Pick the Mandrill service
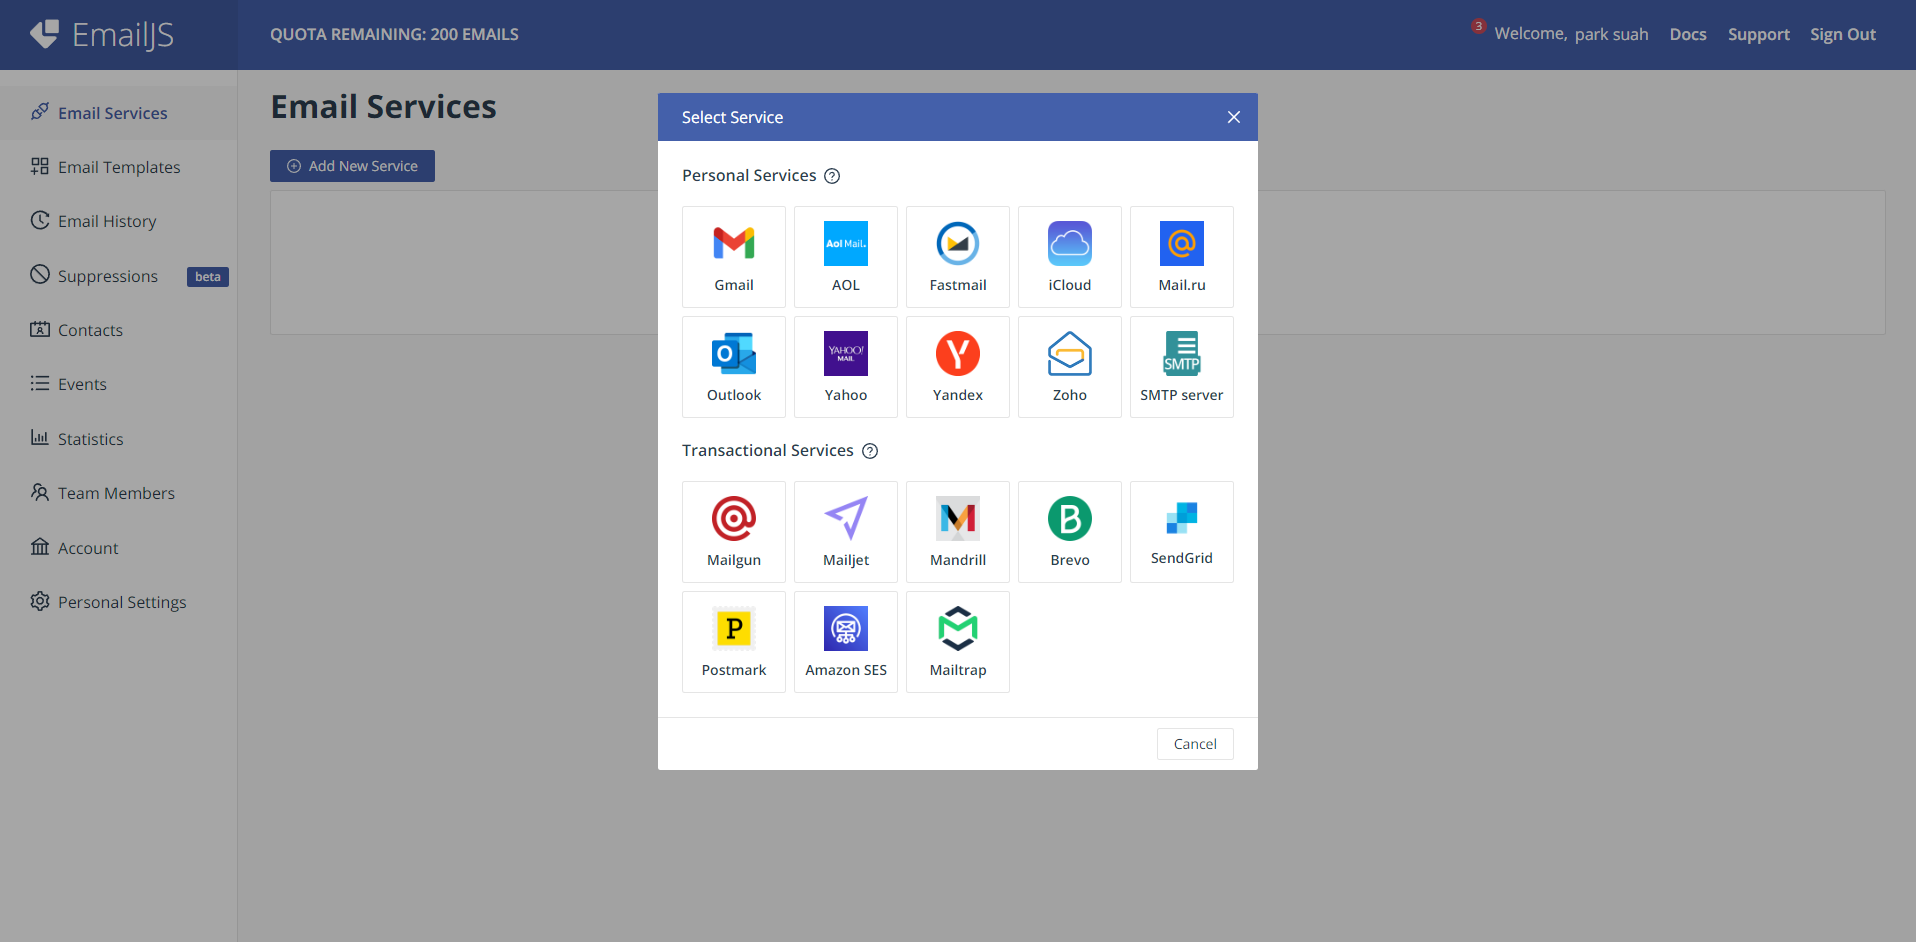Viewport: 1916px width, 942px height. point(958,532)
